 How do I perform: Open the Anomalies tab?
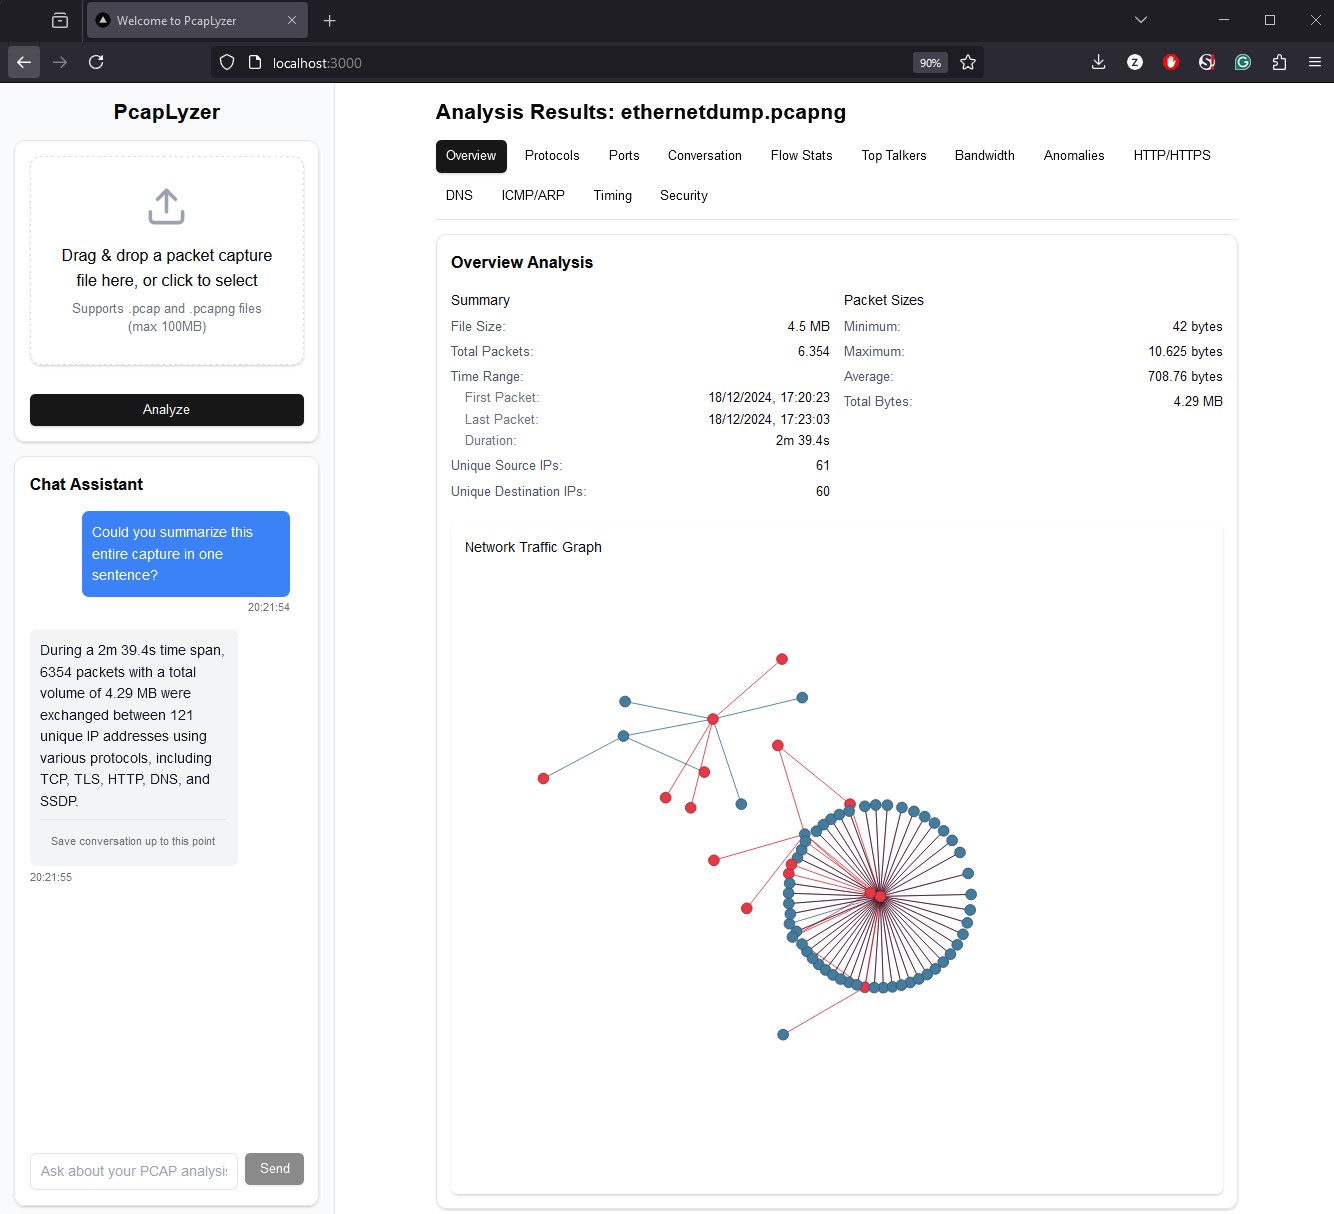click(x=1074, y=156)
